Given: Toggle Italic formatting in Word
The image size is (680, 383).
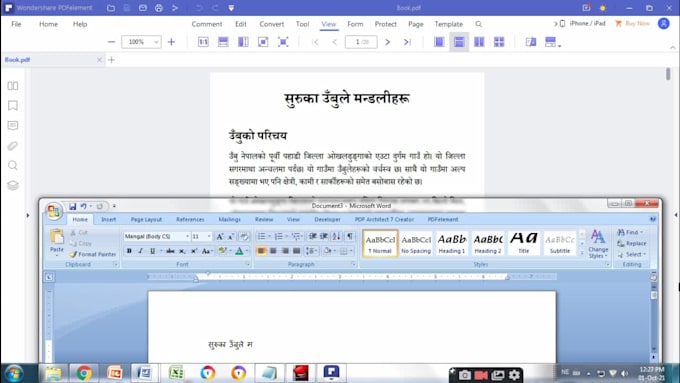Looking at the screenshot, I should (x=141, y=251).
